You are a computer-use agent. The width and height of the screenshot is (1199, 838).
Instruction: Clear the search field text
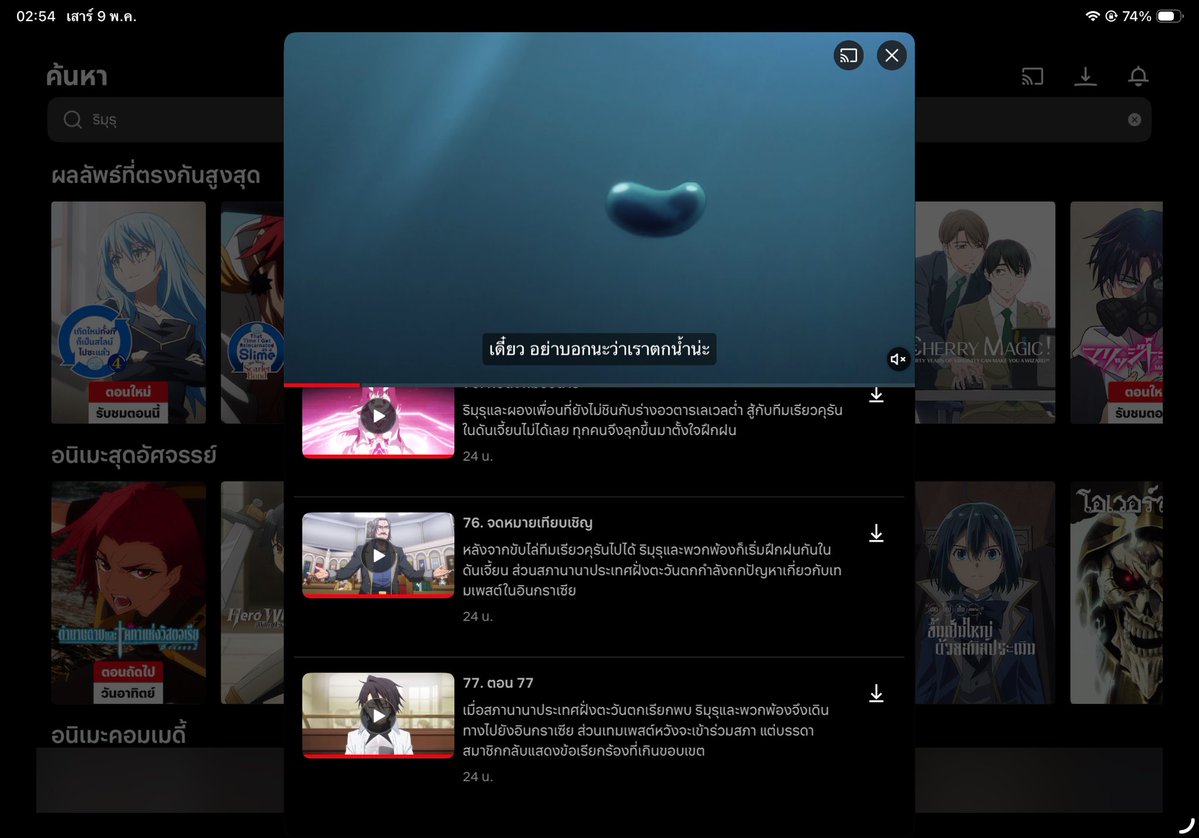pyautogui.click(x=1135, y=119)
